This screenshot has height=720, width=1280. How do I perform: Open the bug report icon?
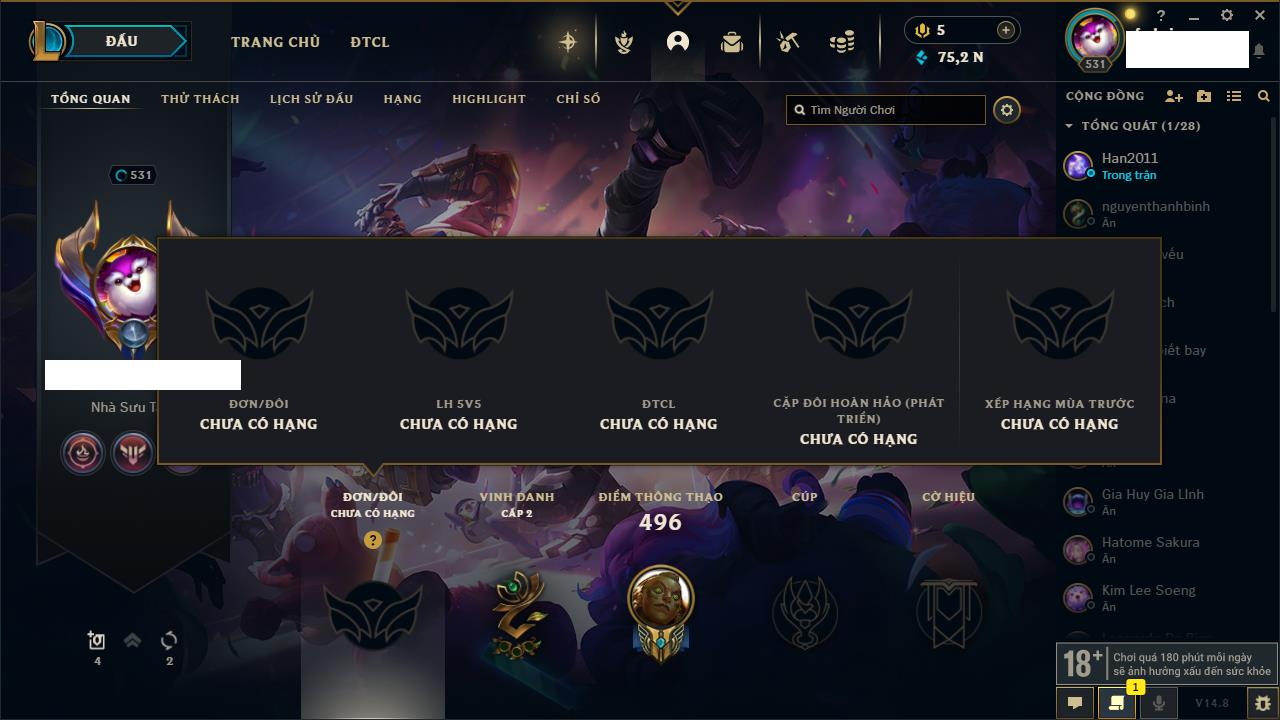tap(1262, 703)
